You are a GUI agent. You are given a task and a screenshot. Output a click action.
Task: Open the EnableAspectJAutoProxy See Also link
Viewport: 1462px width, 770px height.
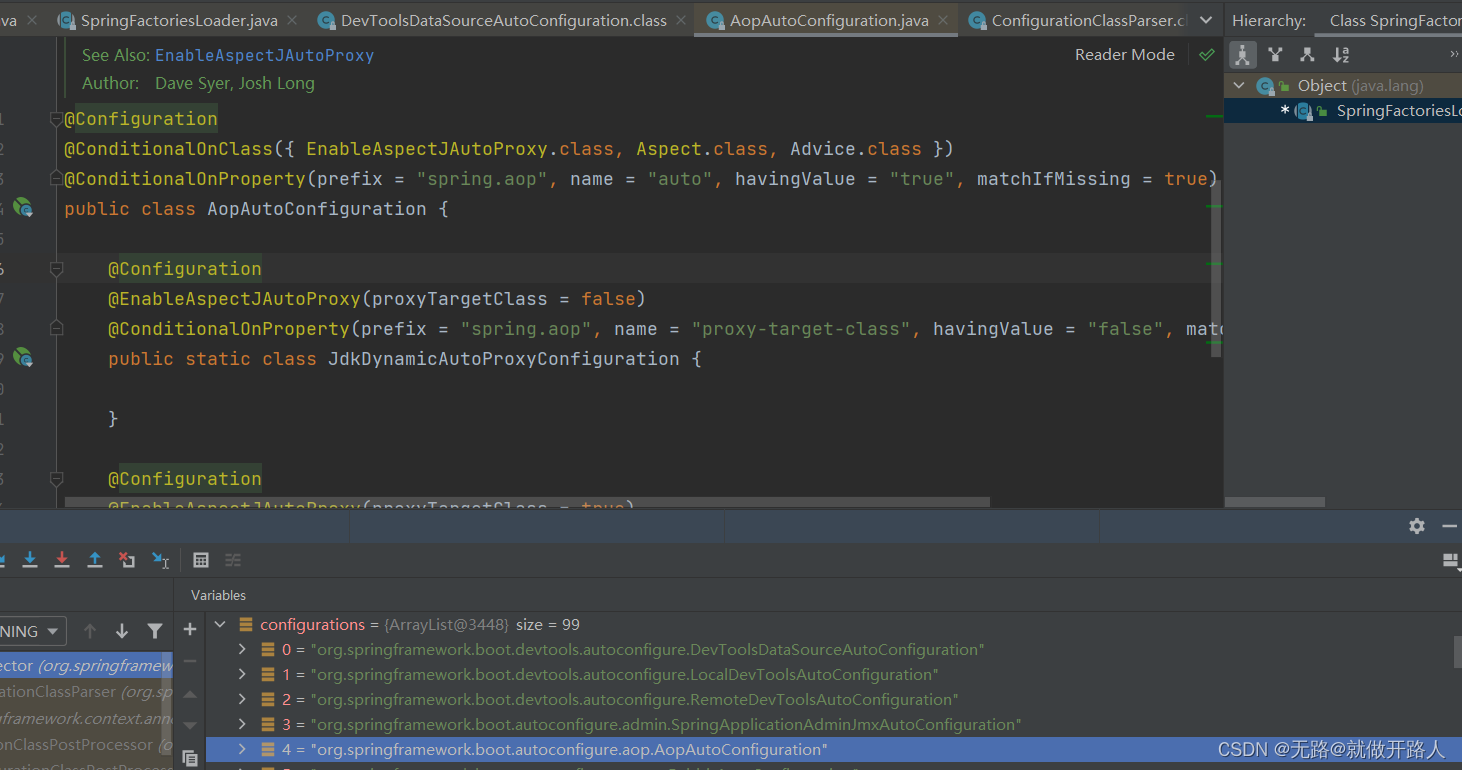[x=264, y=56]
